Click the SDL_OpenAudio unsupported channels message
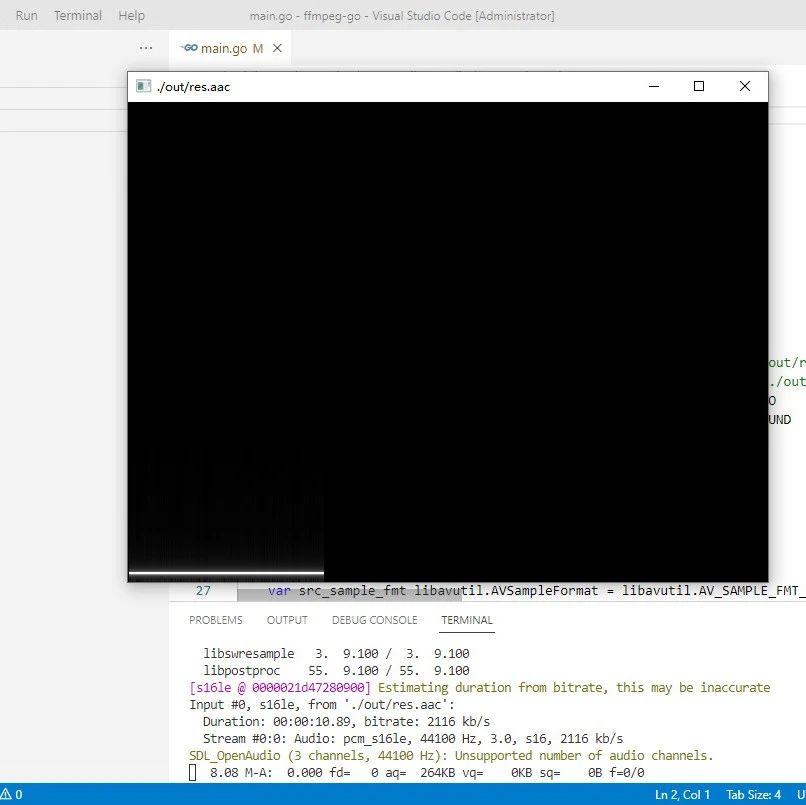806x805 pixels. [x=451, y=755]
